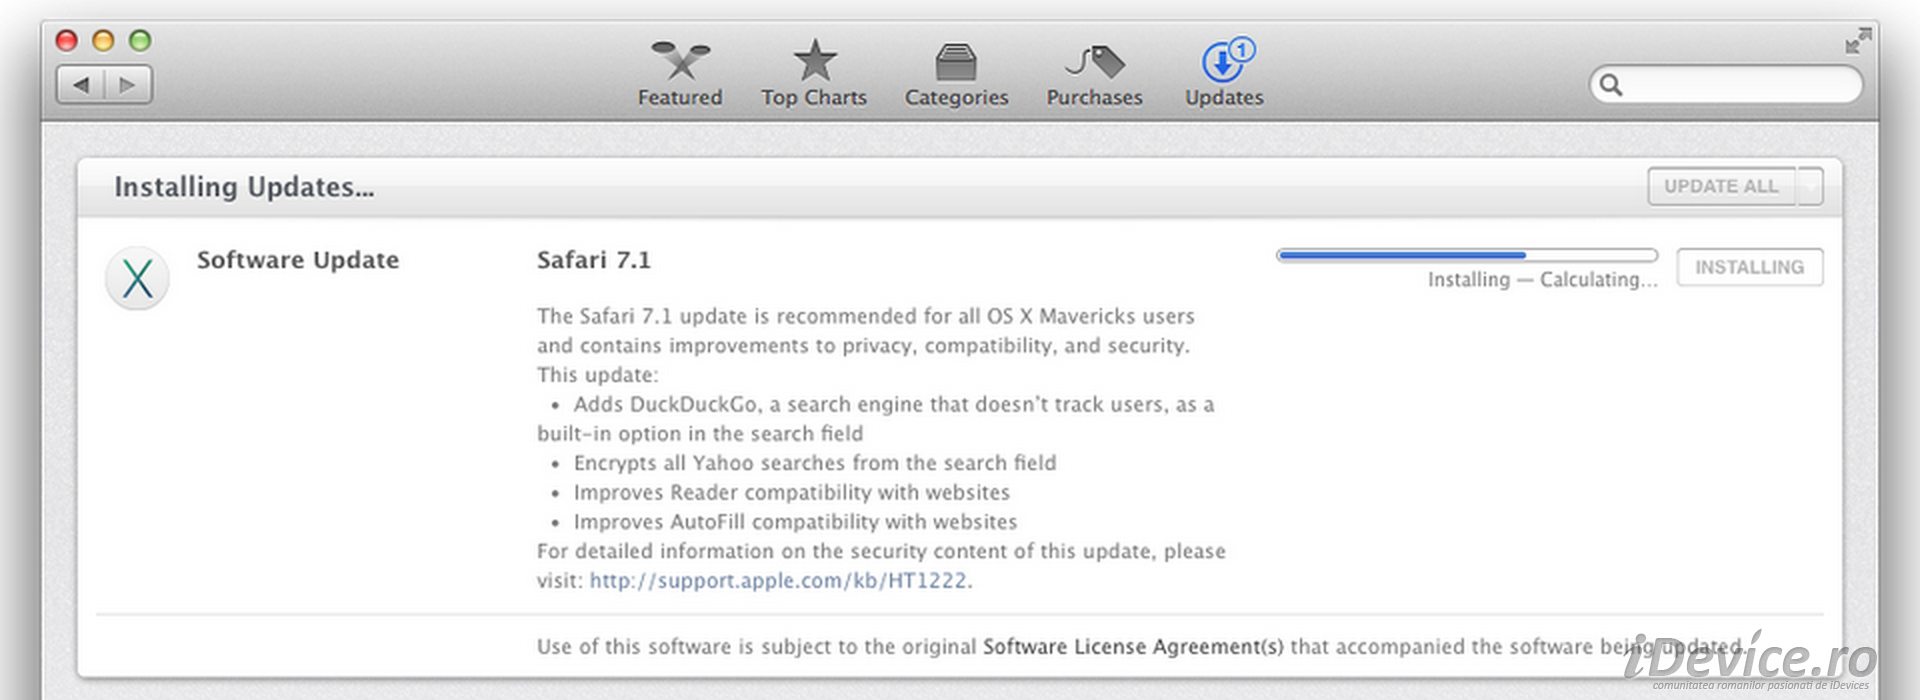Image resolution: width=1920 pixels, height=700 pixels.
Task: Go back with the left arrow button
Action: coord(81,85)
